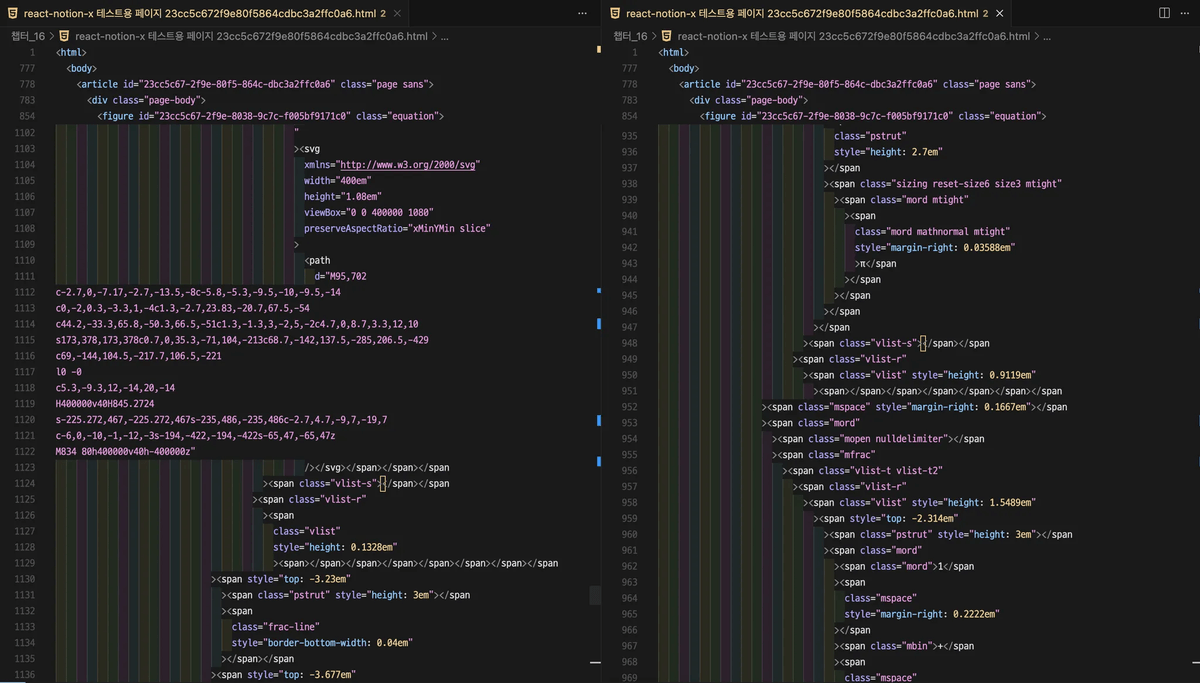Image resolution: width=1200 pixels, height=683 pixels.
Task: Click span with top: -3.677em style
Action: tap(284, 674)
